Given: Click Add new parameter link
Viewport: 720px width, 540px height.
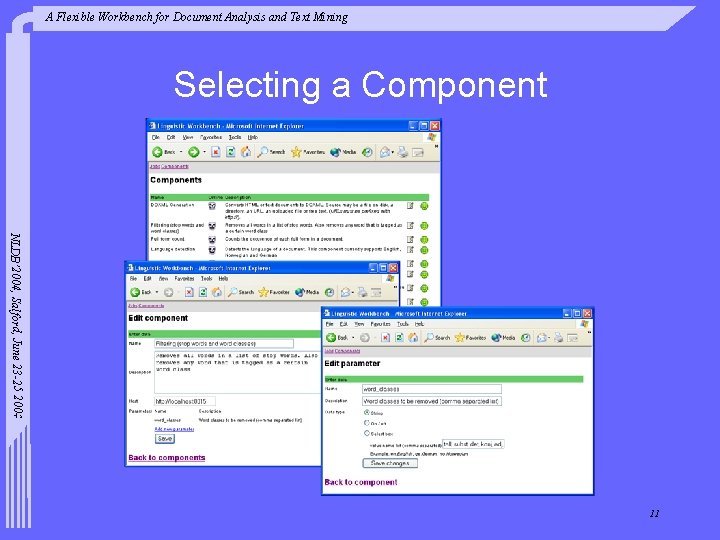Looking at the screenshot, I should (x=174, y=429).
